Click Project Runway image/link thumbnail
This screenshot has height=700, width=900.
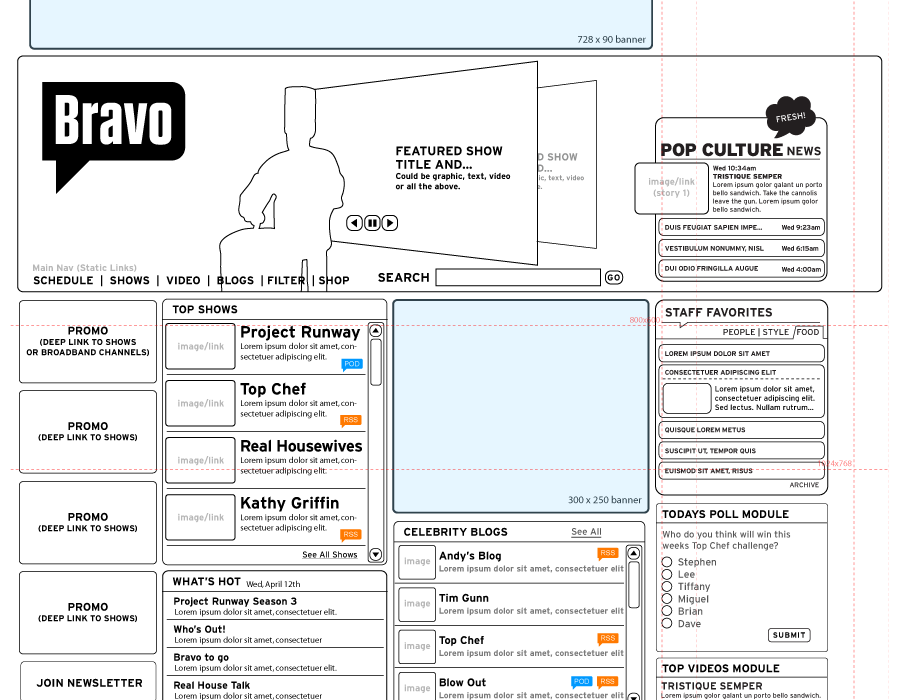(x=200, y=346)
